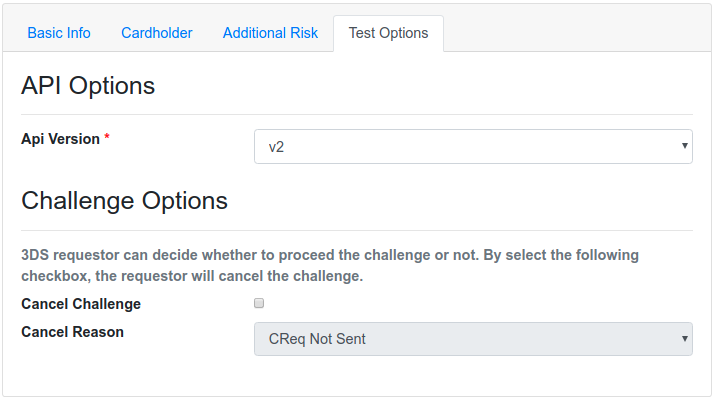716x400 pixels.
Task: Go to the Additional Risk tab
Action: [x=270, y=33]
